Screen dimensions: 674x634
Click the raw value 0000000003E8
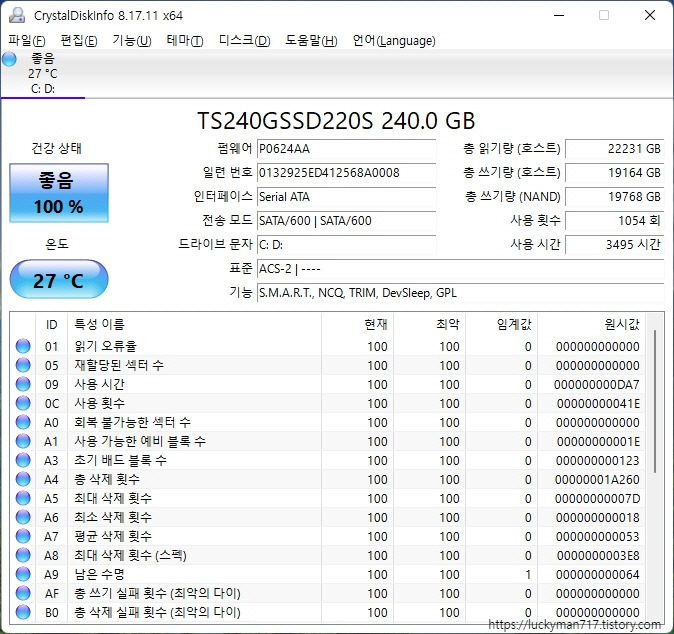[x=598, y=555]
